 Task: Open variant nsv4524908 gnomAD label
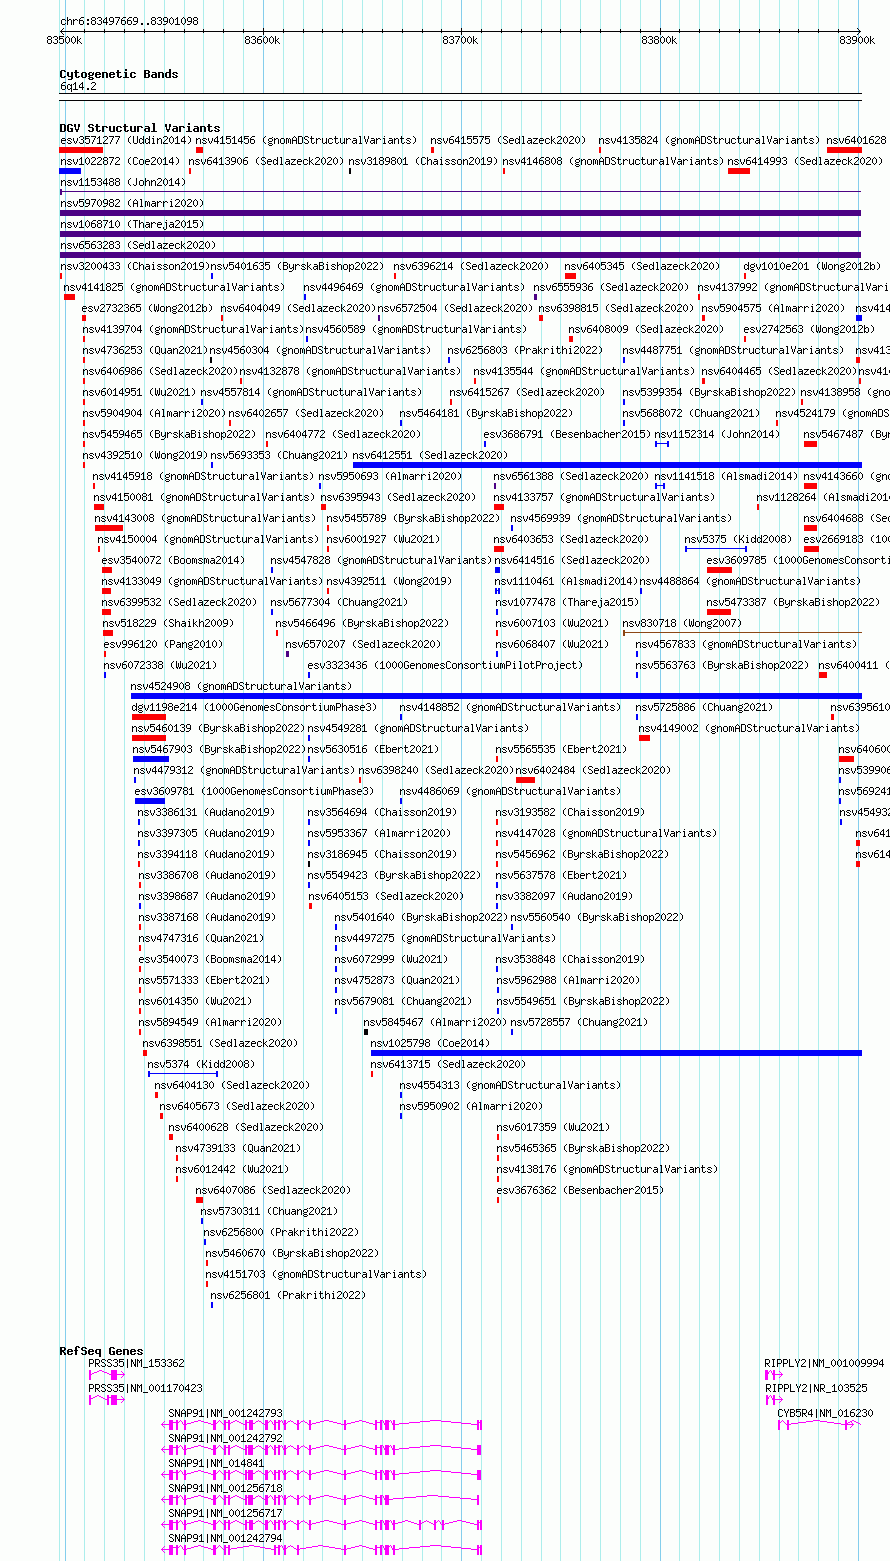click(x=242, y=686)
